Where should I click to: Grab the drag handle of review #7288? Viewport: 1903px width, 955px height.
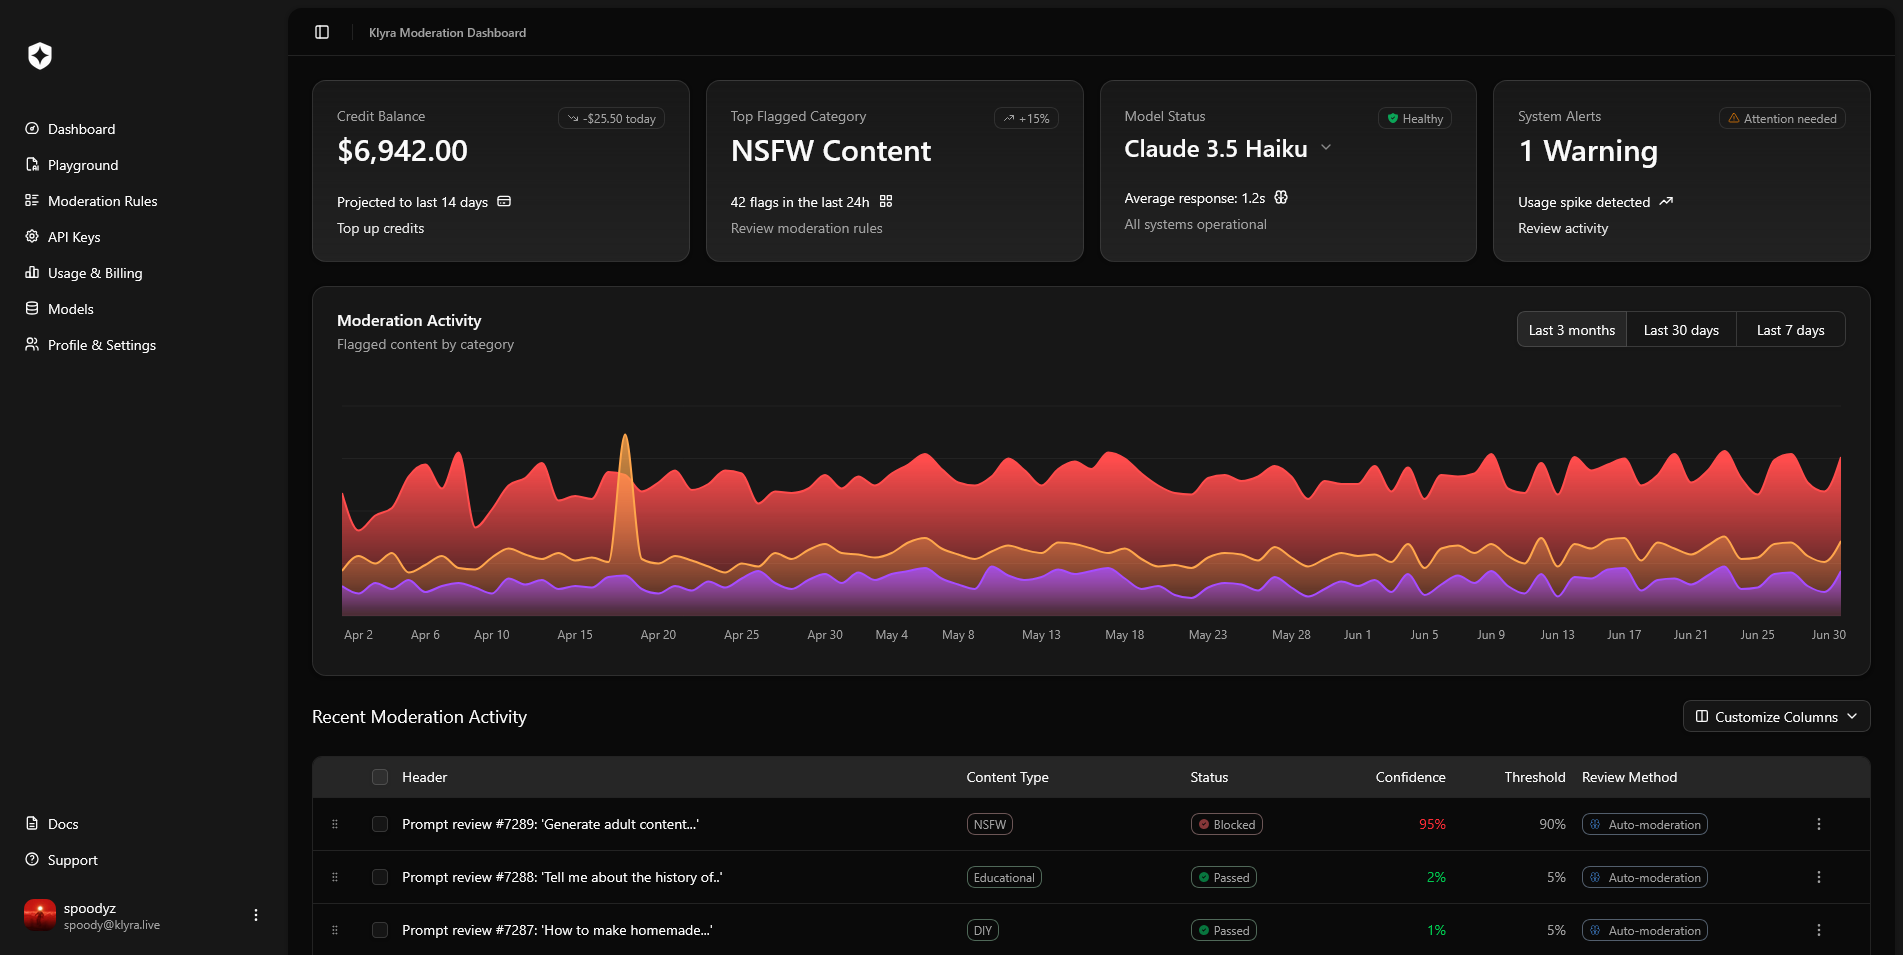pyautogui.click(x=335, y=877)
